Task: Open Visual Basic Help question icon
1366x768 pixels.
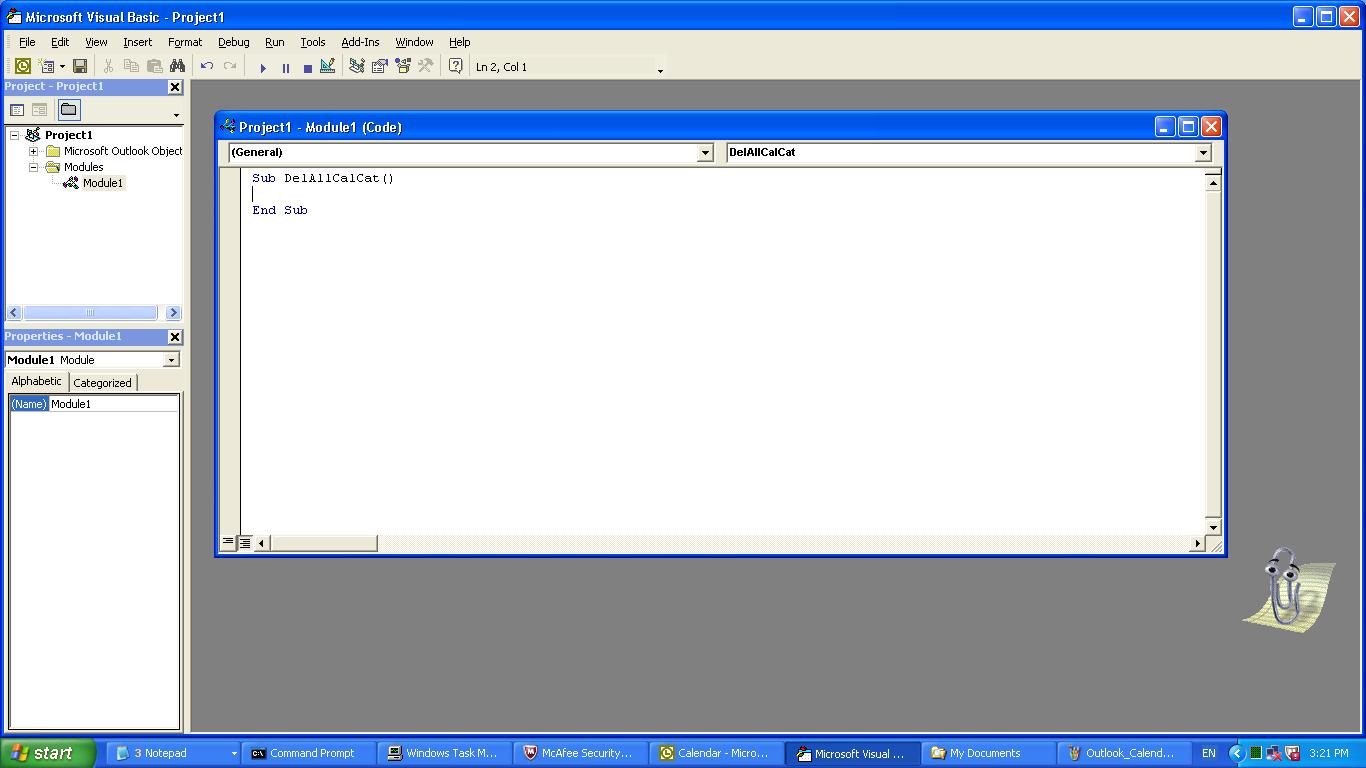Action: coord(455,67)
